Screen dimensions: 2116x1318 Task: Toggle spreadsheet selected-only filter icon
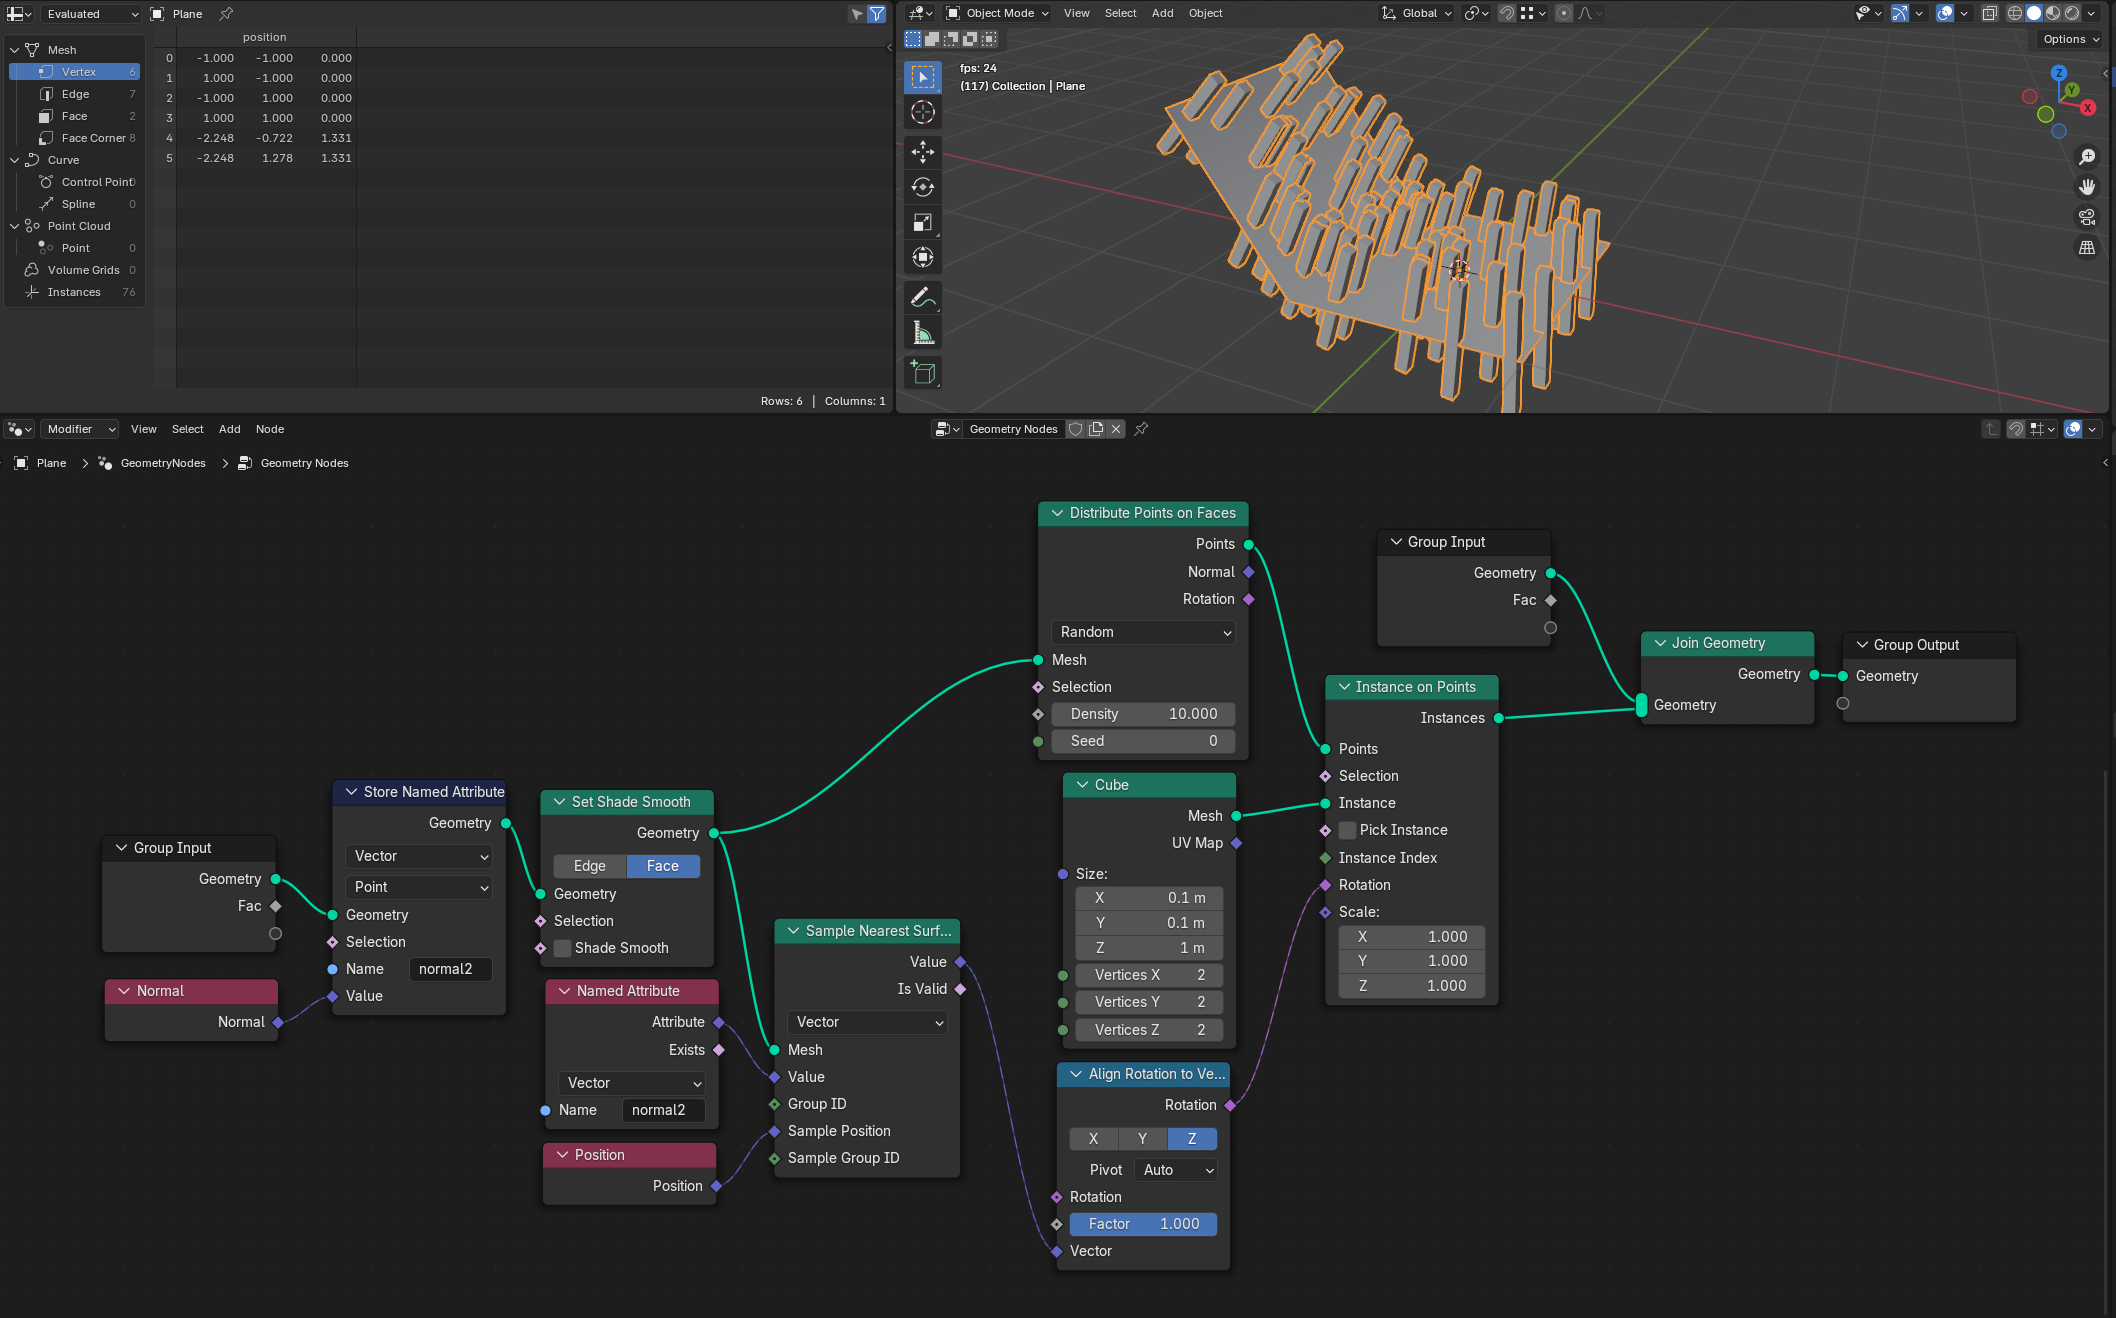coord(857,14)
